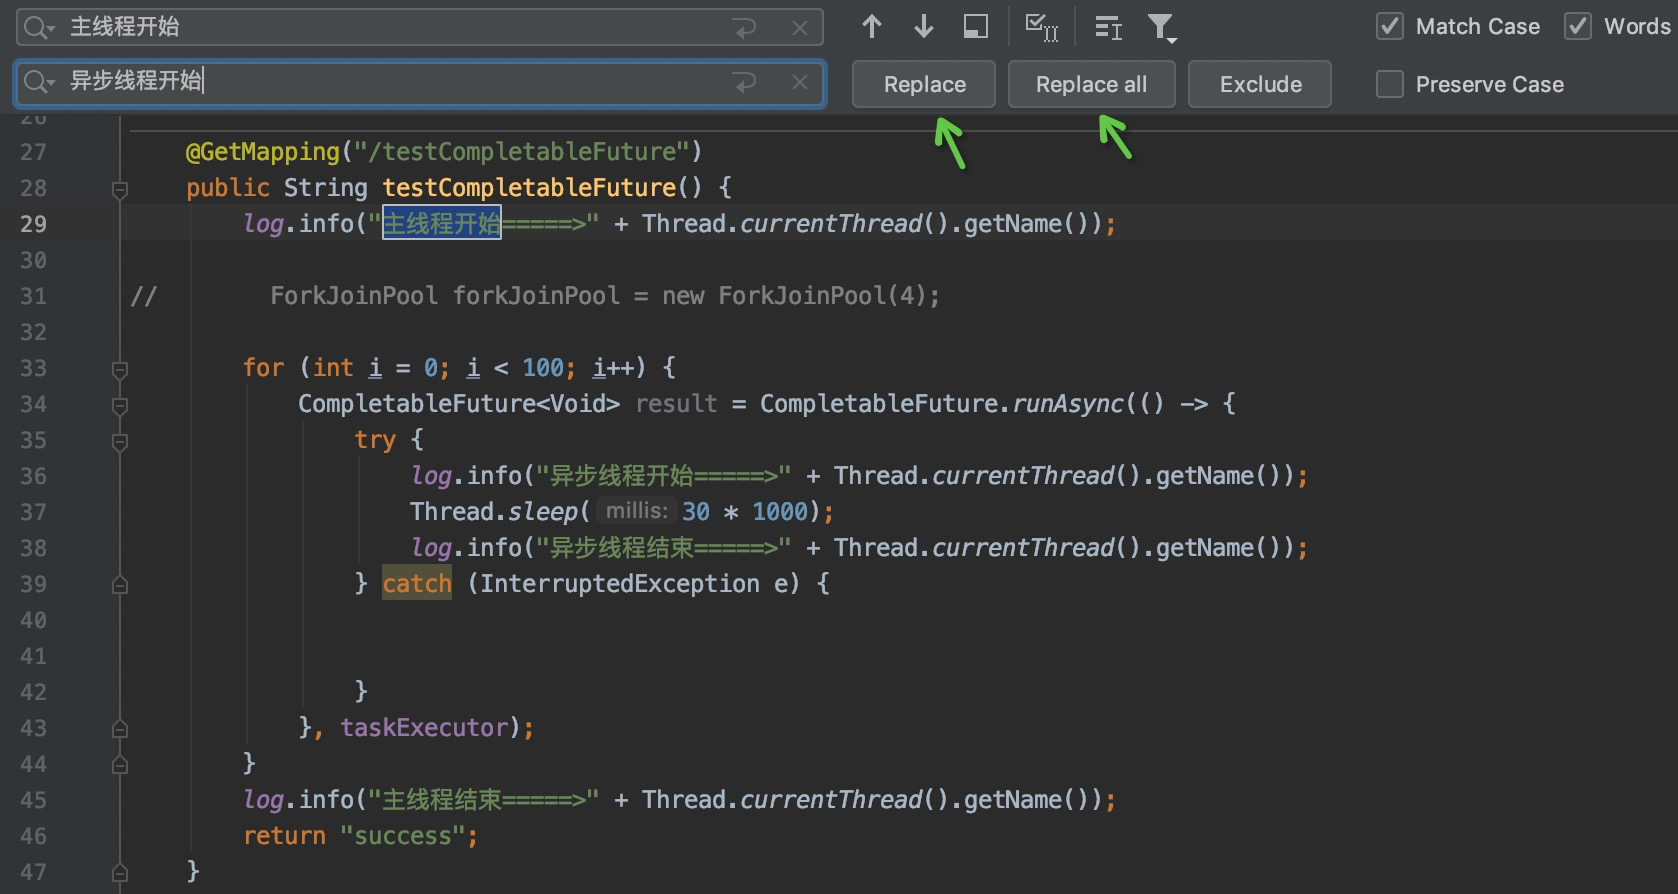Image resolution: width=1678 pixels, height=894 pixels.
Task: Click line number 29 in gutter
Action: [33, 224]
